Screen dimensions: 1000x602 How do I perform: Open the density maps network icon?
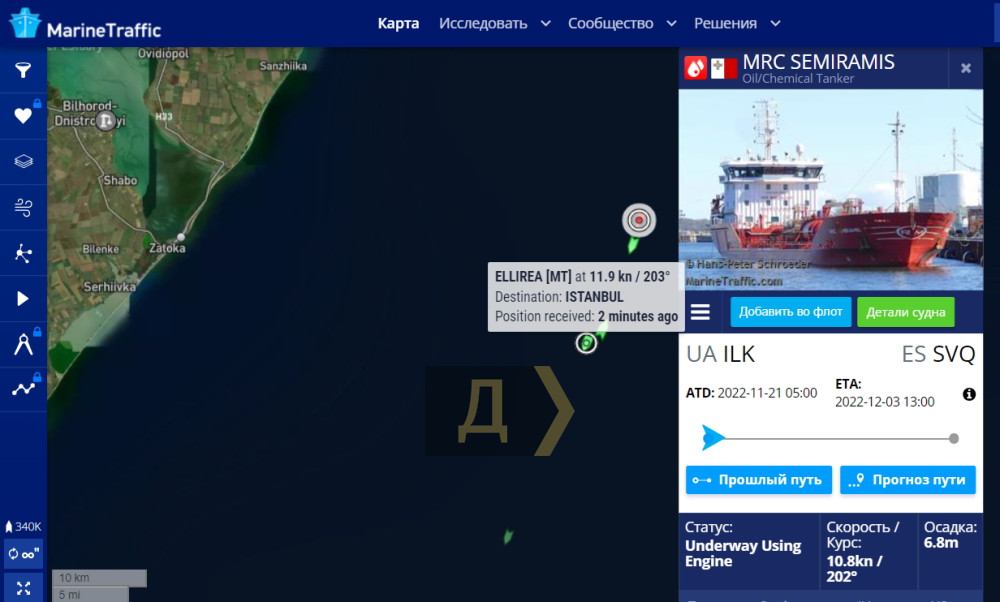[x=23, y=253]
